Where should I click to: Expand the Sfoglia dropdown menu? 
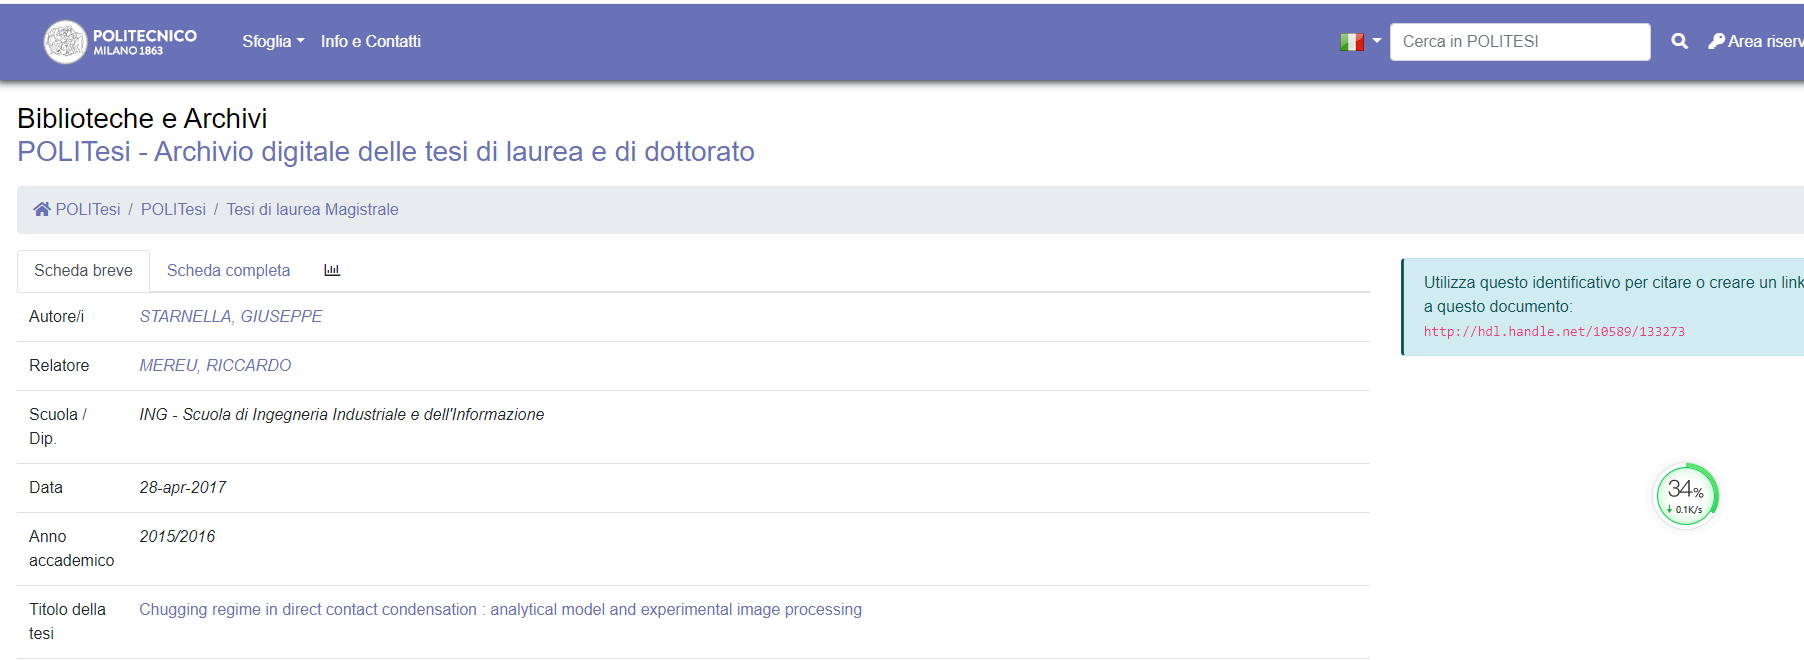click(272, 41)
